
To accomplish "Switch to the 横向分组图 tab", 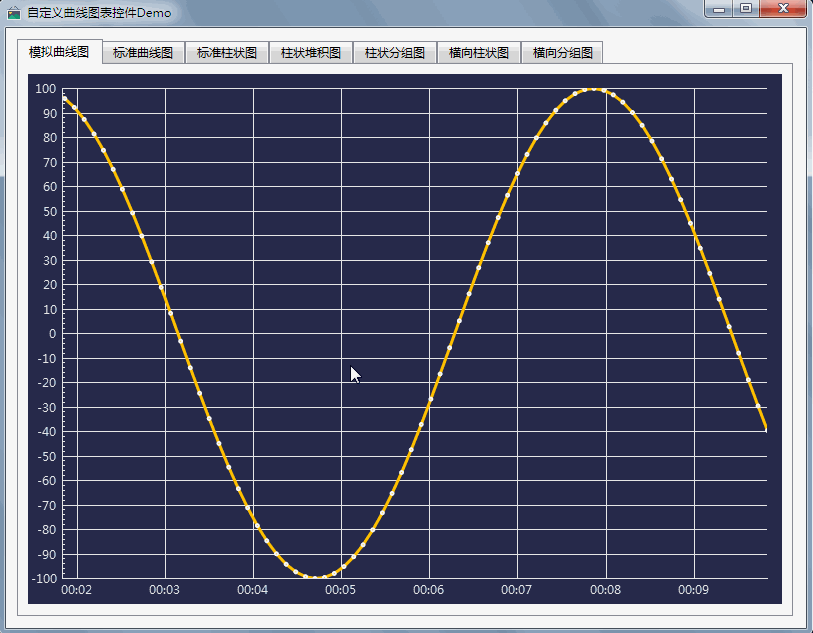I will point(562,48).
